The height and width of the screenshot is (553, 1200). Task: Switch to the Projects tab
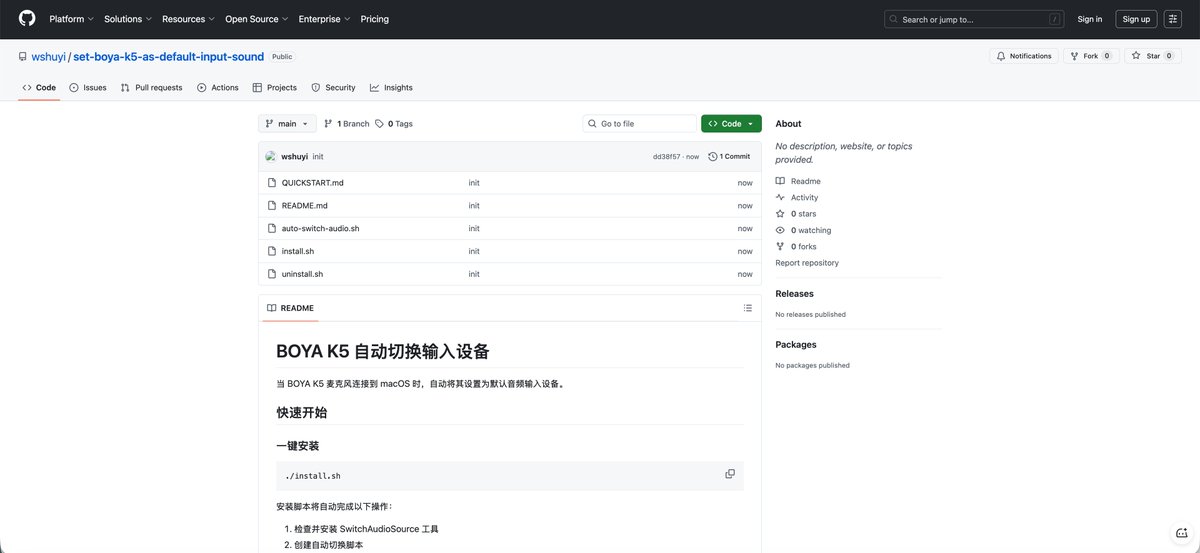[x=275, y=87]
